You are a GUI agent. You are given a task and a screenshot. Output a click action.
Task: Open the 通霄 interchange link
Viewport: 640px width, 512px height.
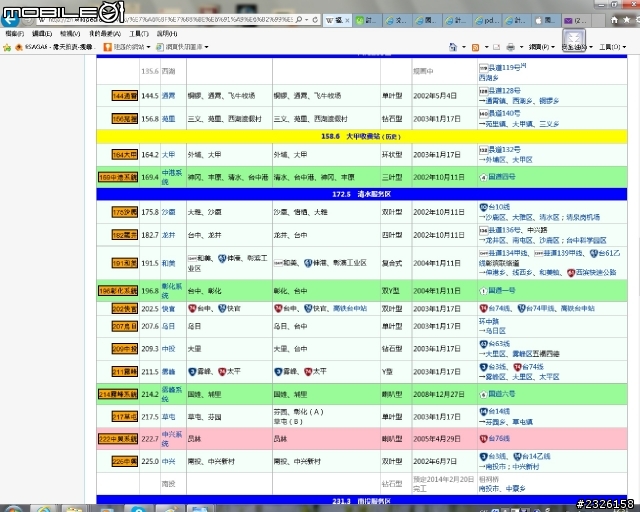[168, 96]
